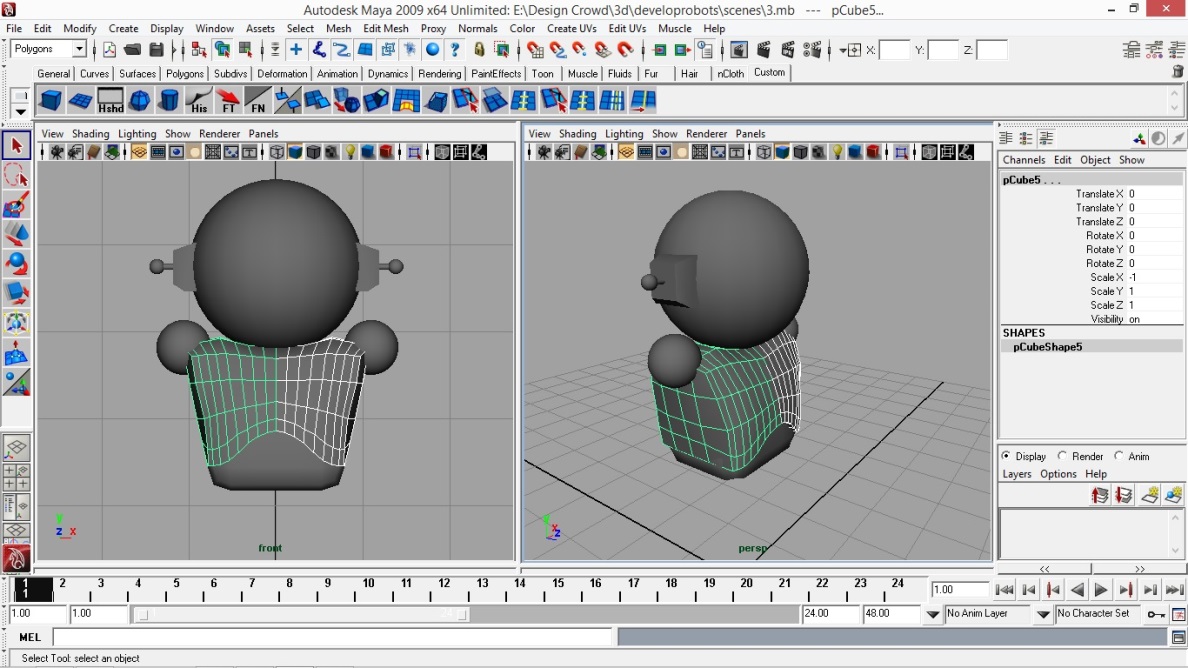Click the His history shelf icon
Screen dimensions: 1188x668
pos(199,101)
